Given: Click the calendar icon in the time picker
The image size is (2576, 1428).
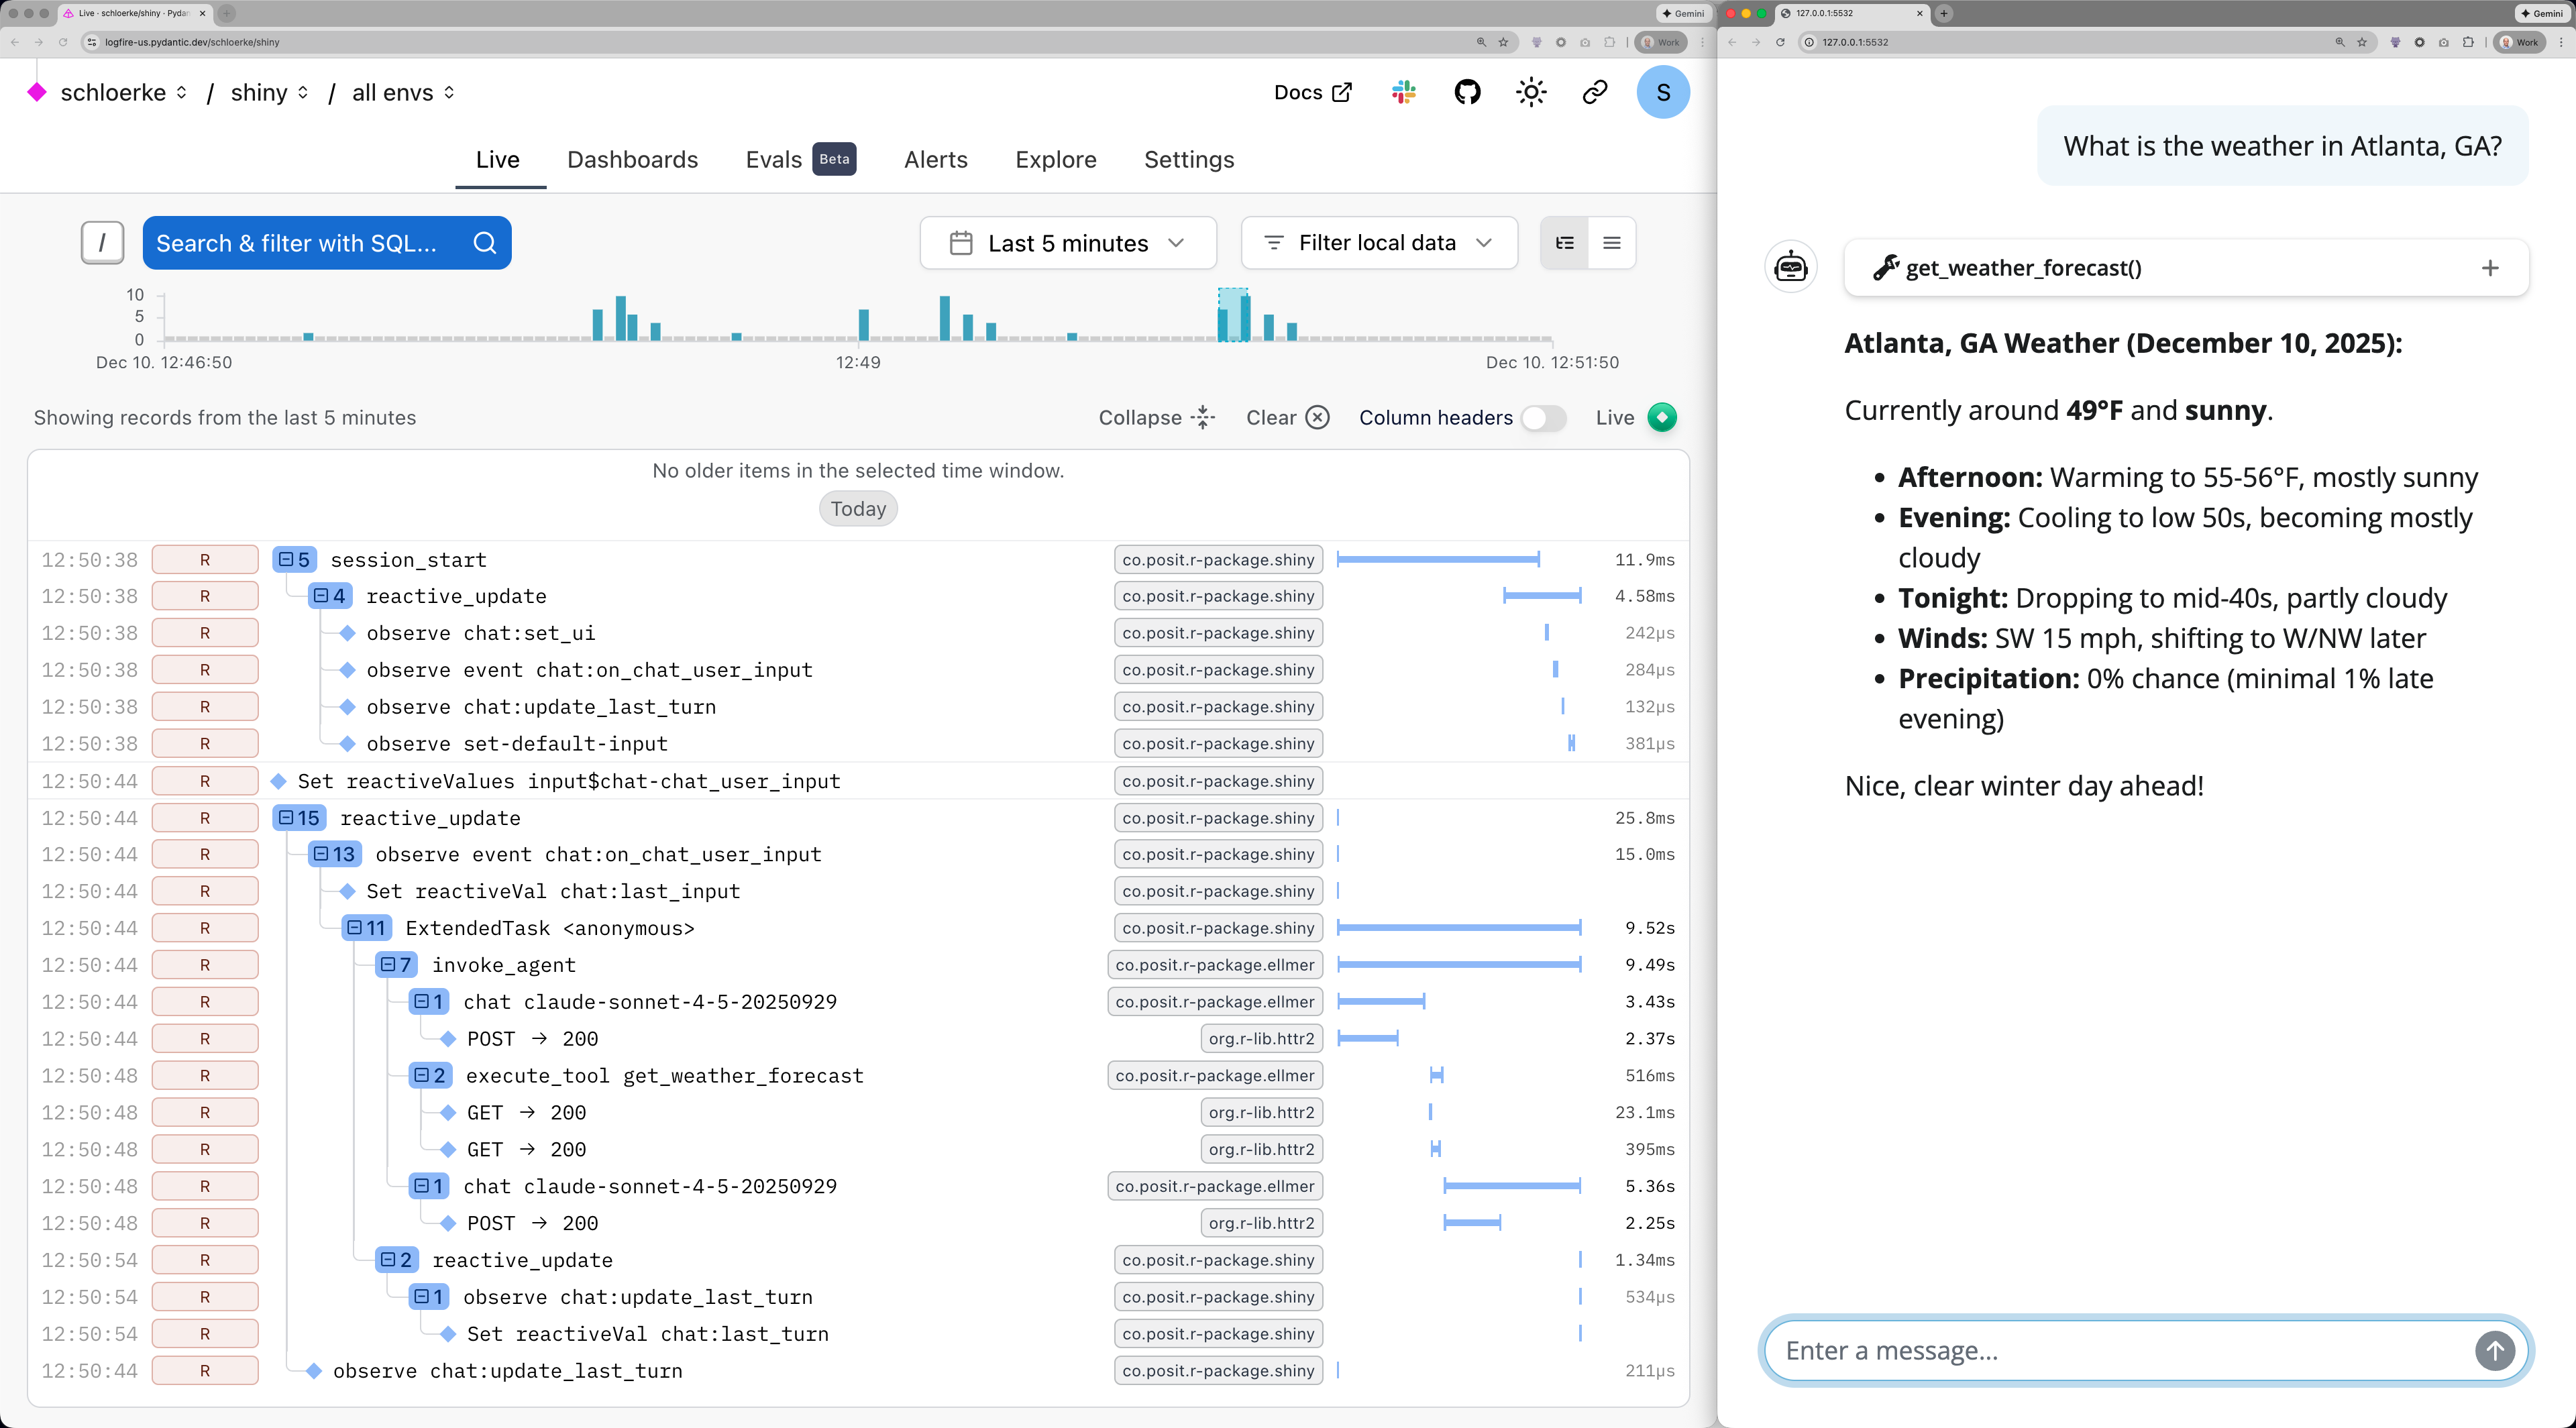Looking at the screenshot, I should click(x=961, y=243).
